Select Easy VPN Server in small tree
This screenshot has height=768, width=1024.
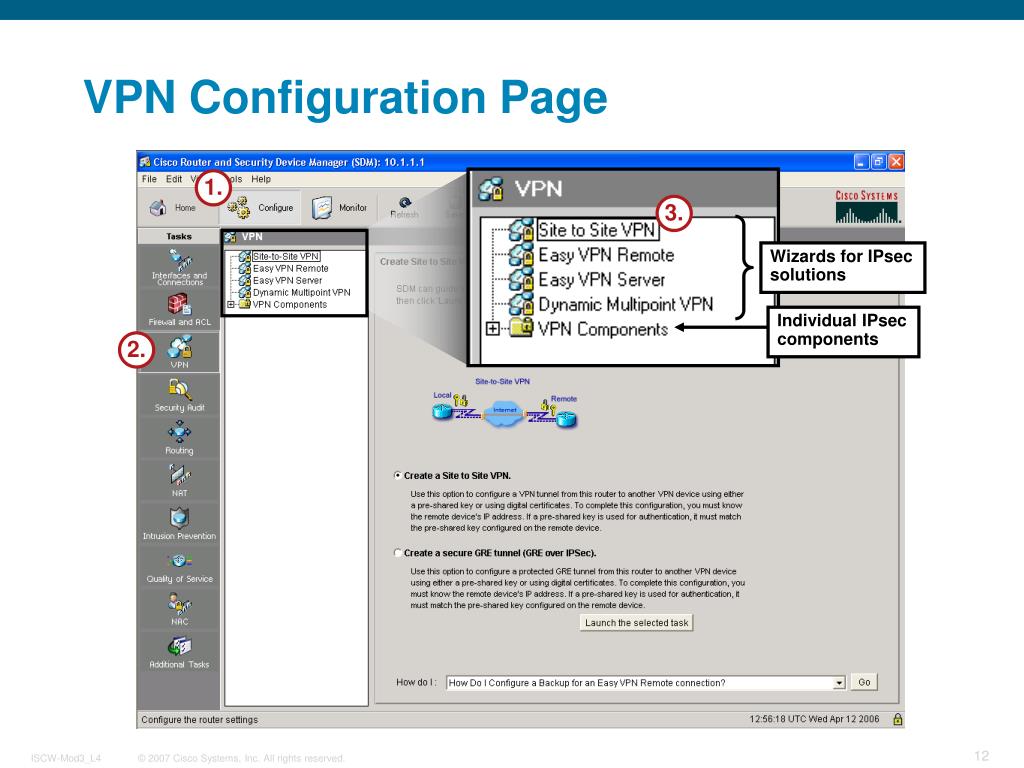click(287, 280)
